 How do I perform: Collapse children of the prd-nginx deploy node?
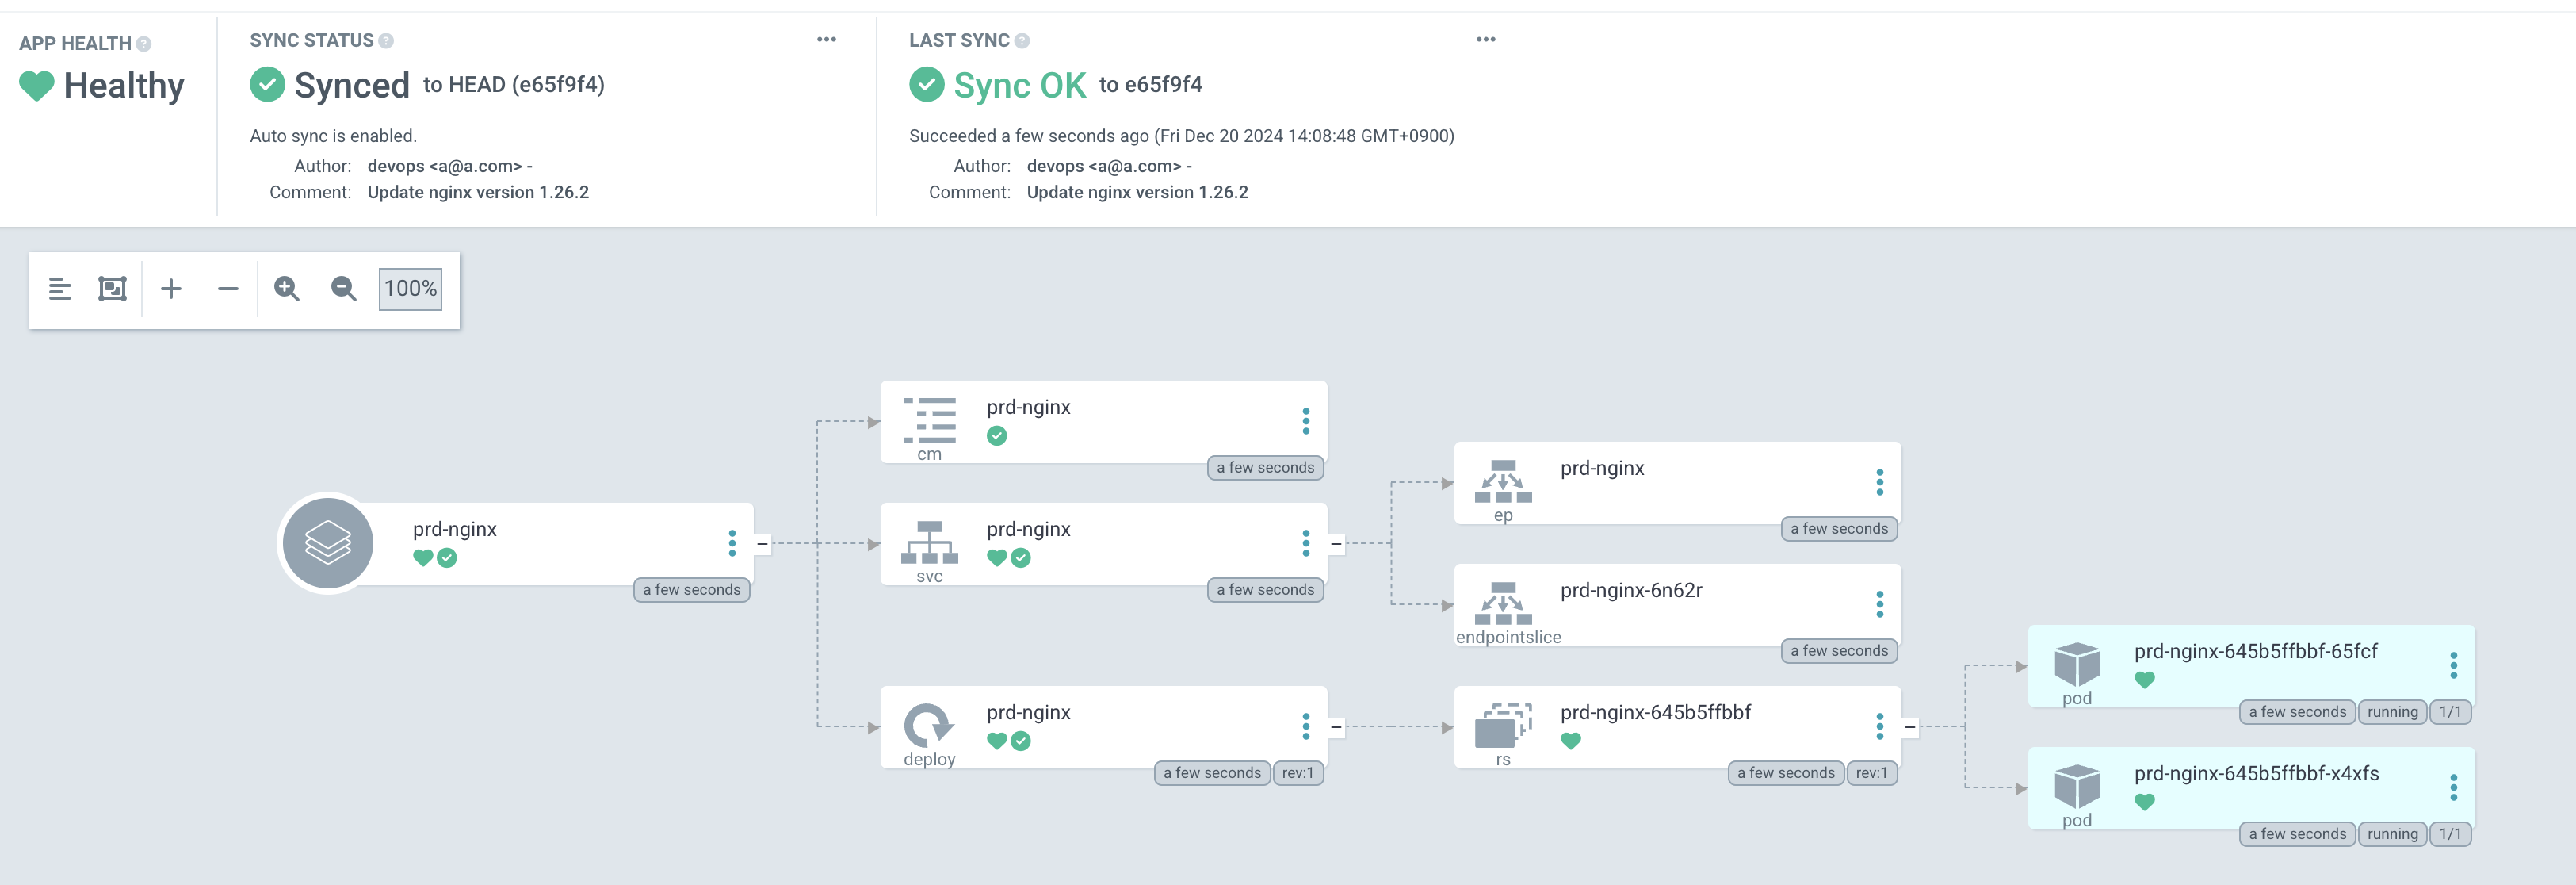[x=1336, y=727]
